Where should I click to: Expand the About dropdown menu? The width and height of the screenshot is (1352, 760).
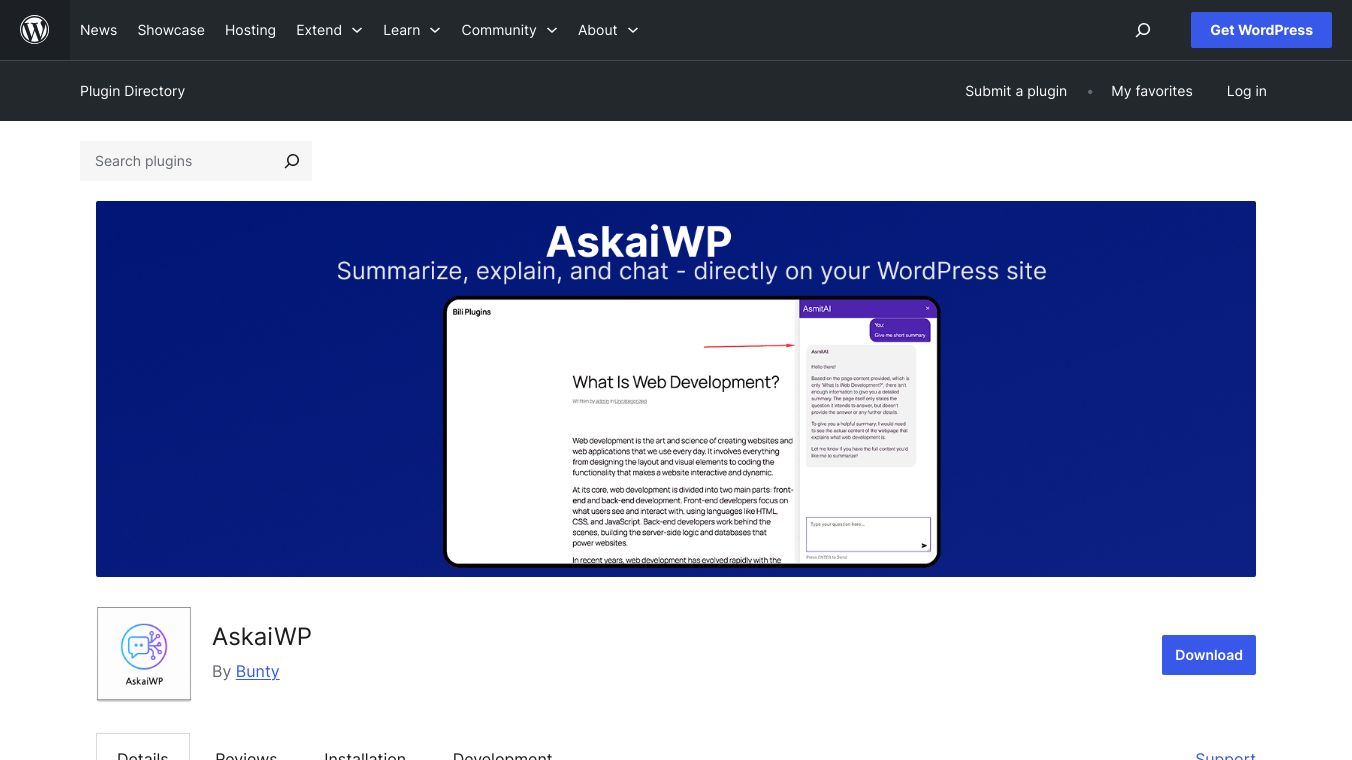(608, 30)
